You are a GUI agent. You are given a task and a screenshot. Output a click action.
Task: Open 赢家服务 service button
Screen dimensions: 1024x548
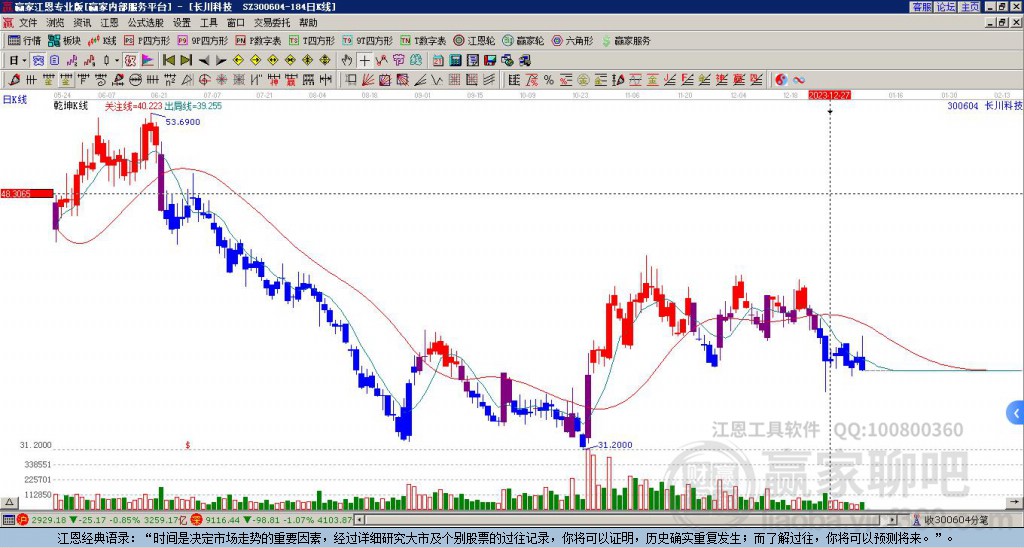coord(626,40)
